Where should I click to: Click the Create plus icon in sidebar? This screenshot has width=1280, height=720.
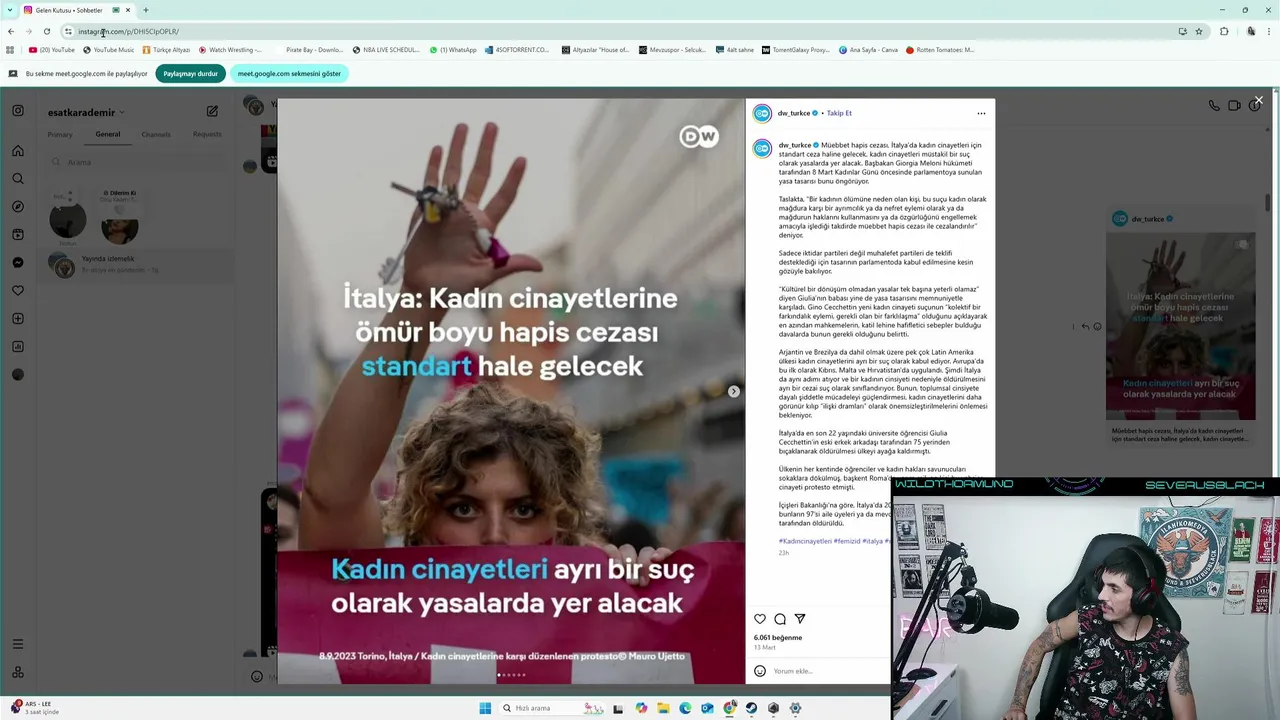pos(18,319)
